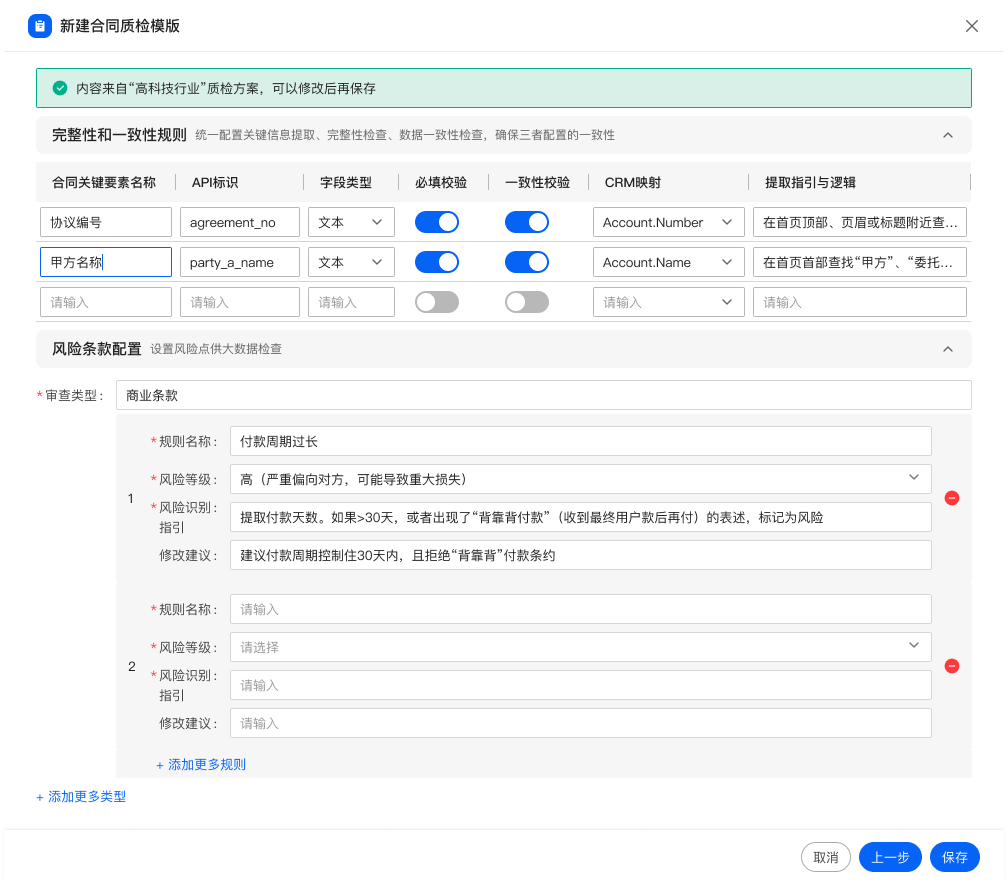Collapse the 完整性和一致性规则 section

pos(948,135)
